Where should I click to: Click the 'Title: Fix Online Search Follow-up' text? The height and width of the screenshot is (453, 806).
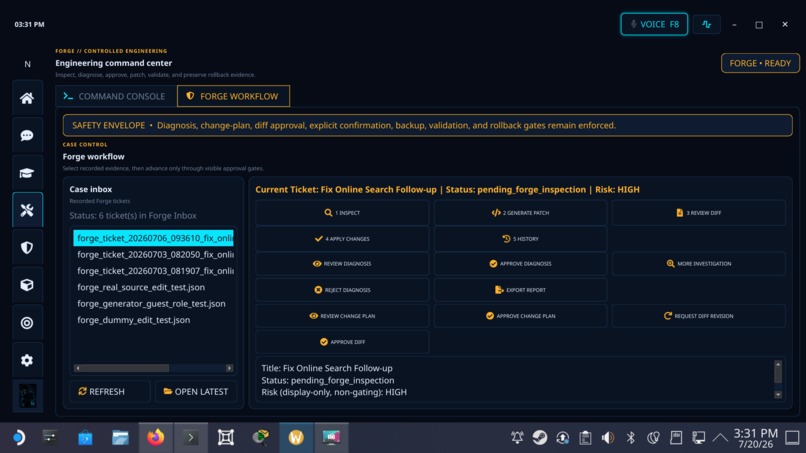[327, 368]
